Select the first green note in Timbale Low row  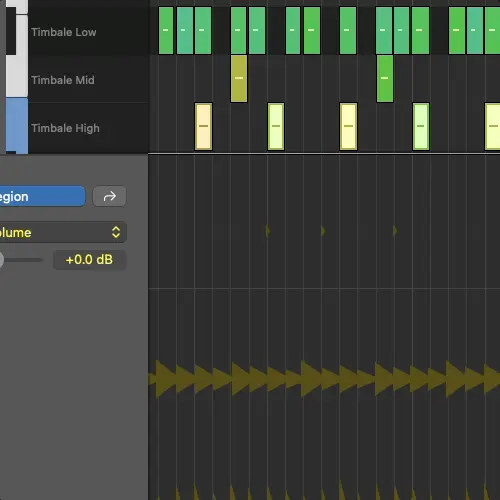166,30
